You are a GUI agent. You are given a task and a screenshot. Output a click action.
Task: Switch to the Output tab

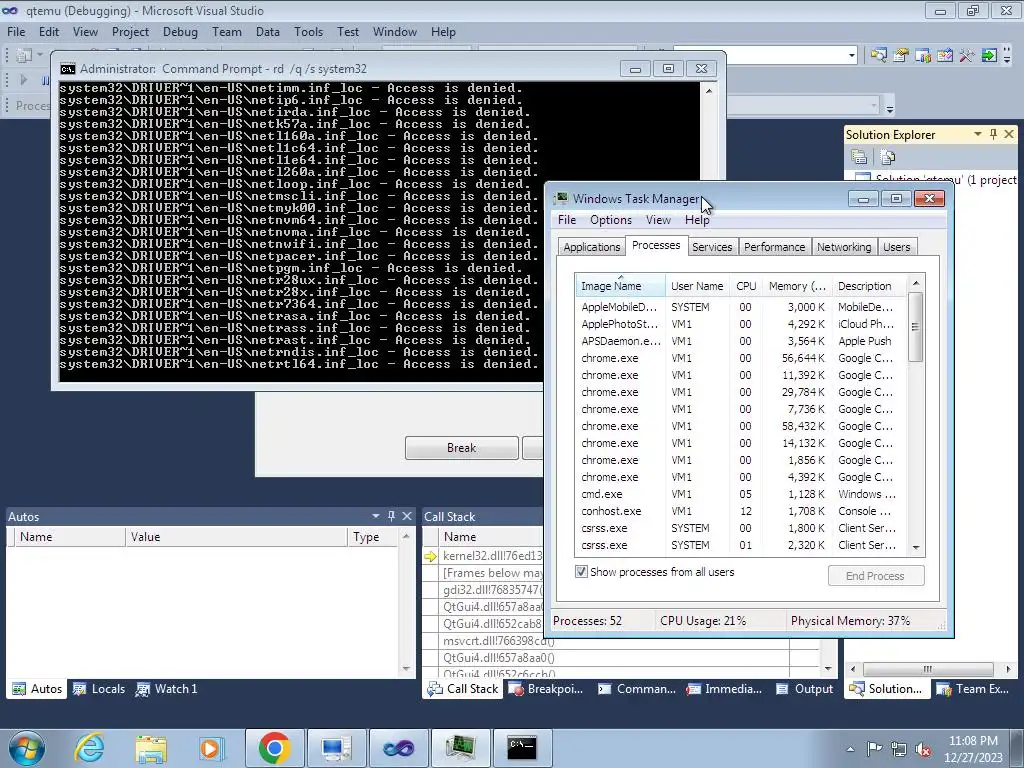click(x=805, y=688)
